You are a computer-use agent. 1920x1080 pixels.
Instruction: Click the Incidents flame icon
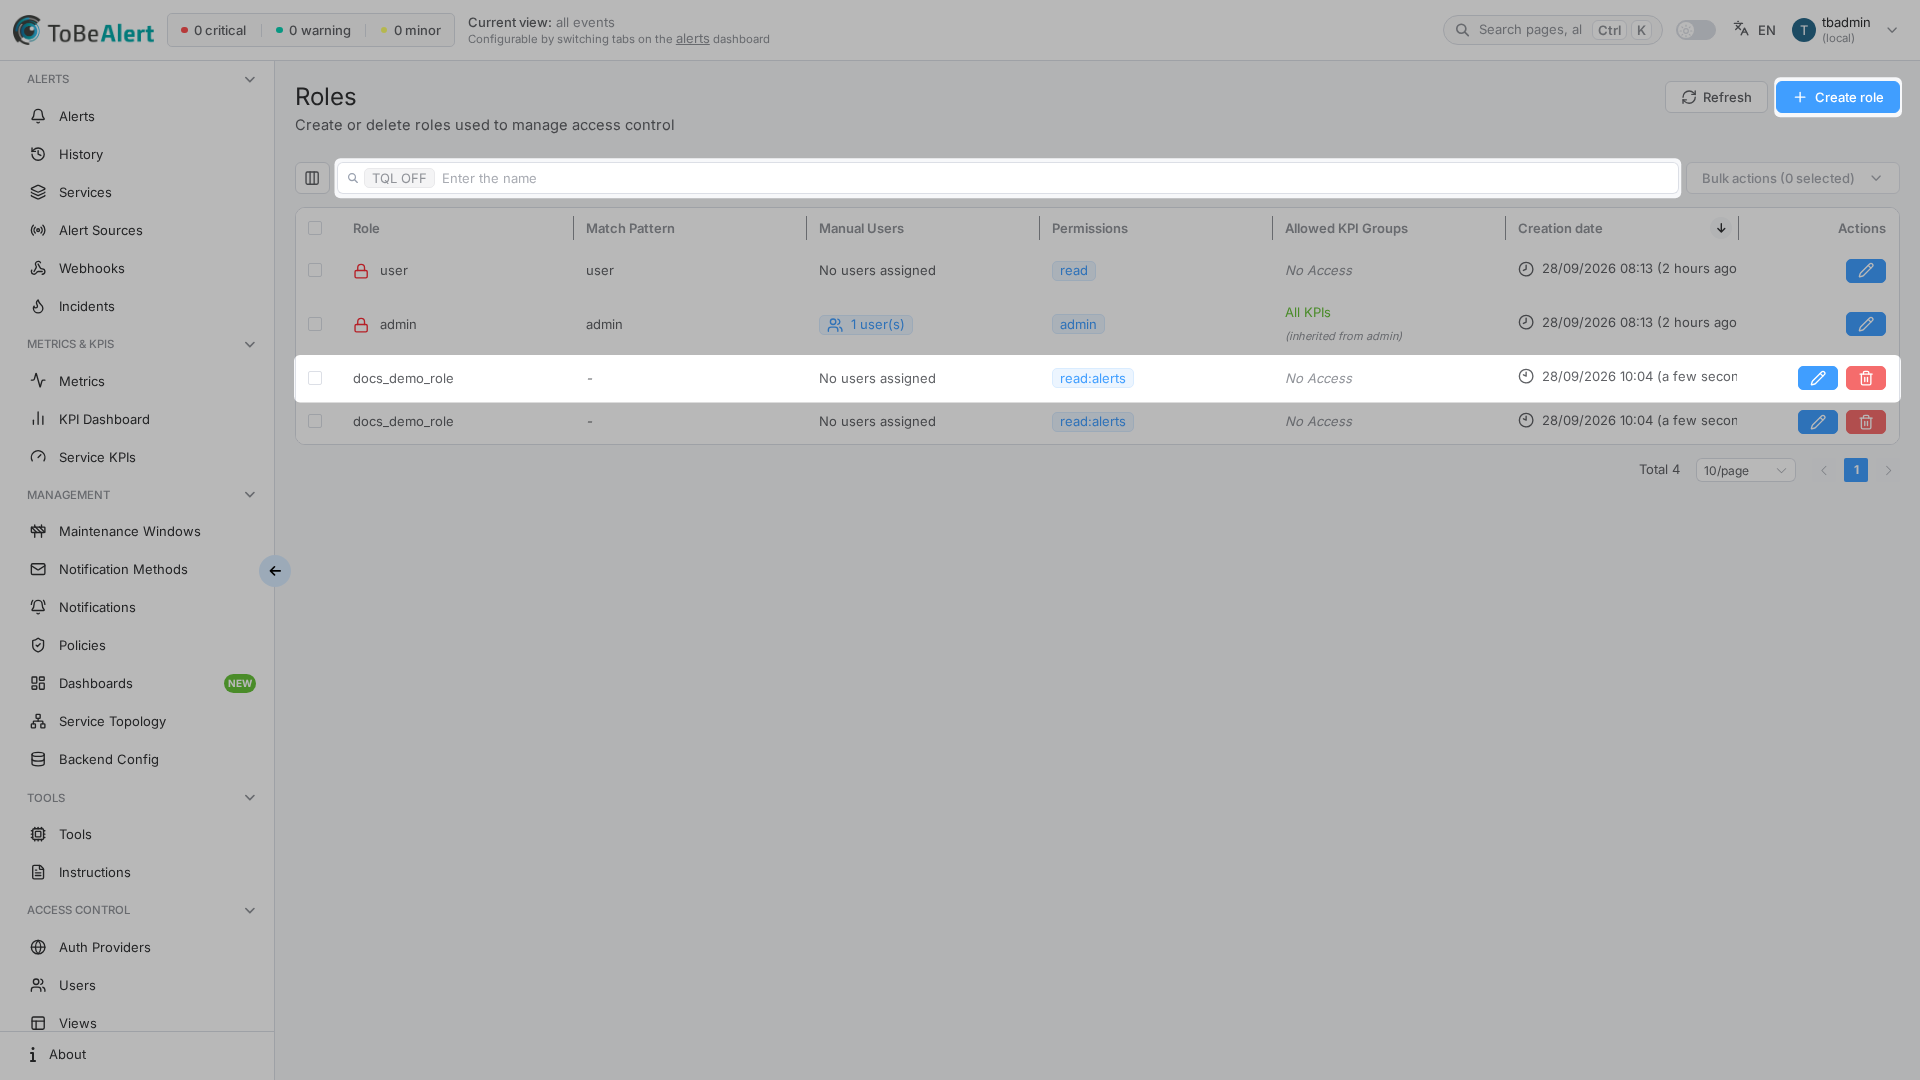tap(38, 306)
